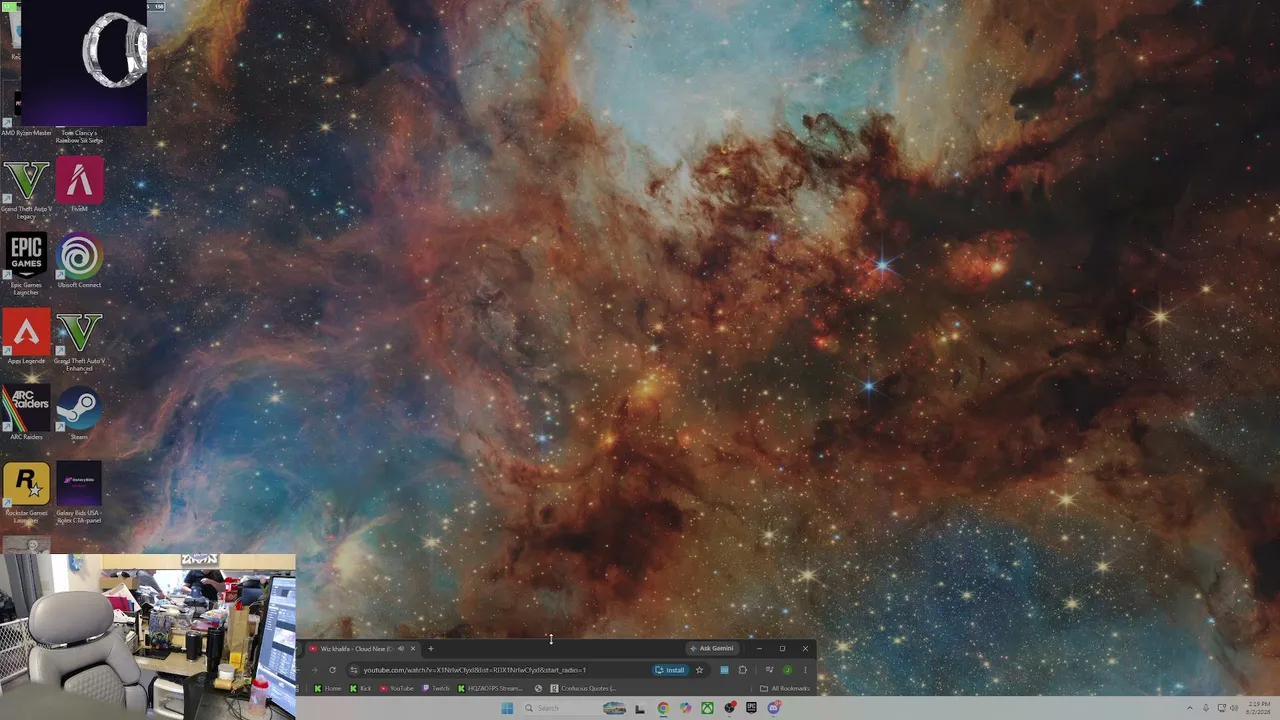Open the Chrome three-dot menu

tap(805, 670)
